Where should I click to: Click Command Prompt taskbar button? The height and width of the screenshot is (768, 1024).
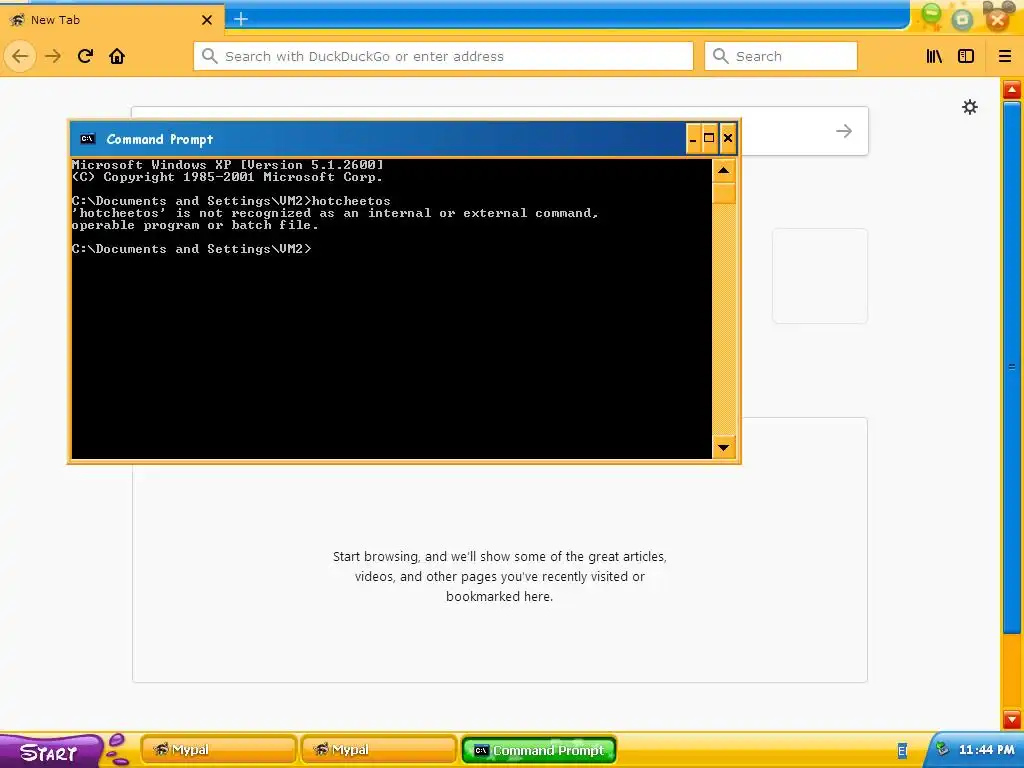point(539,750)
